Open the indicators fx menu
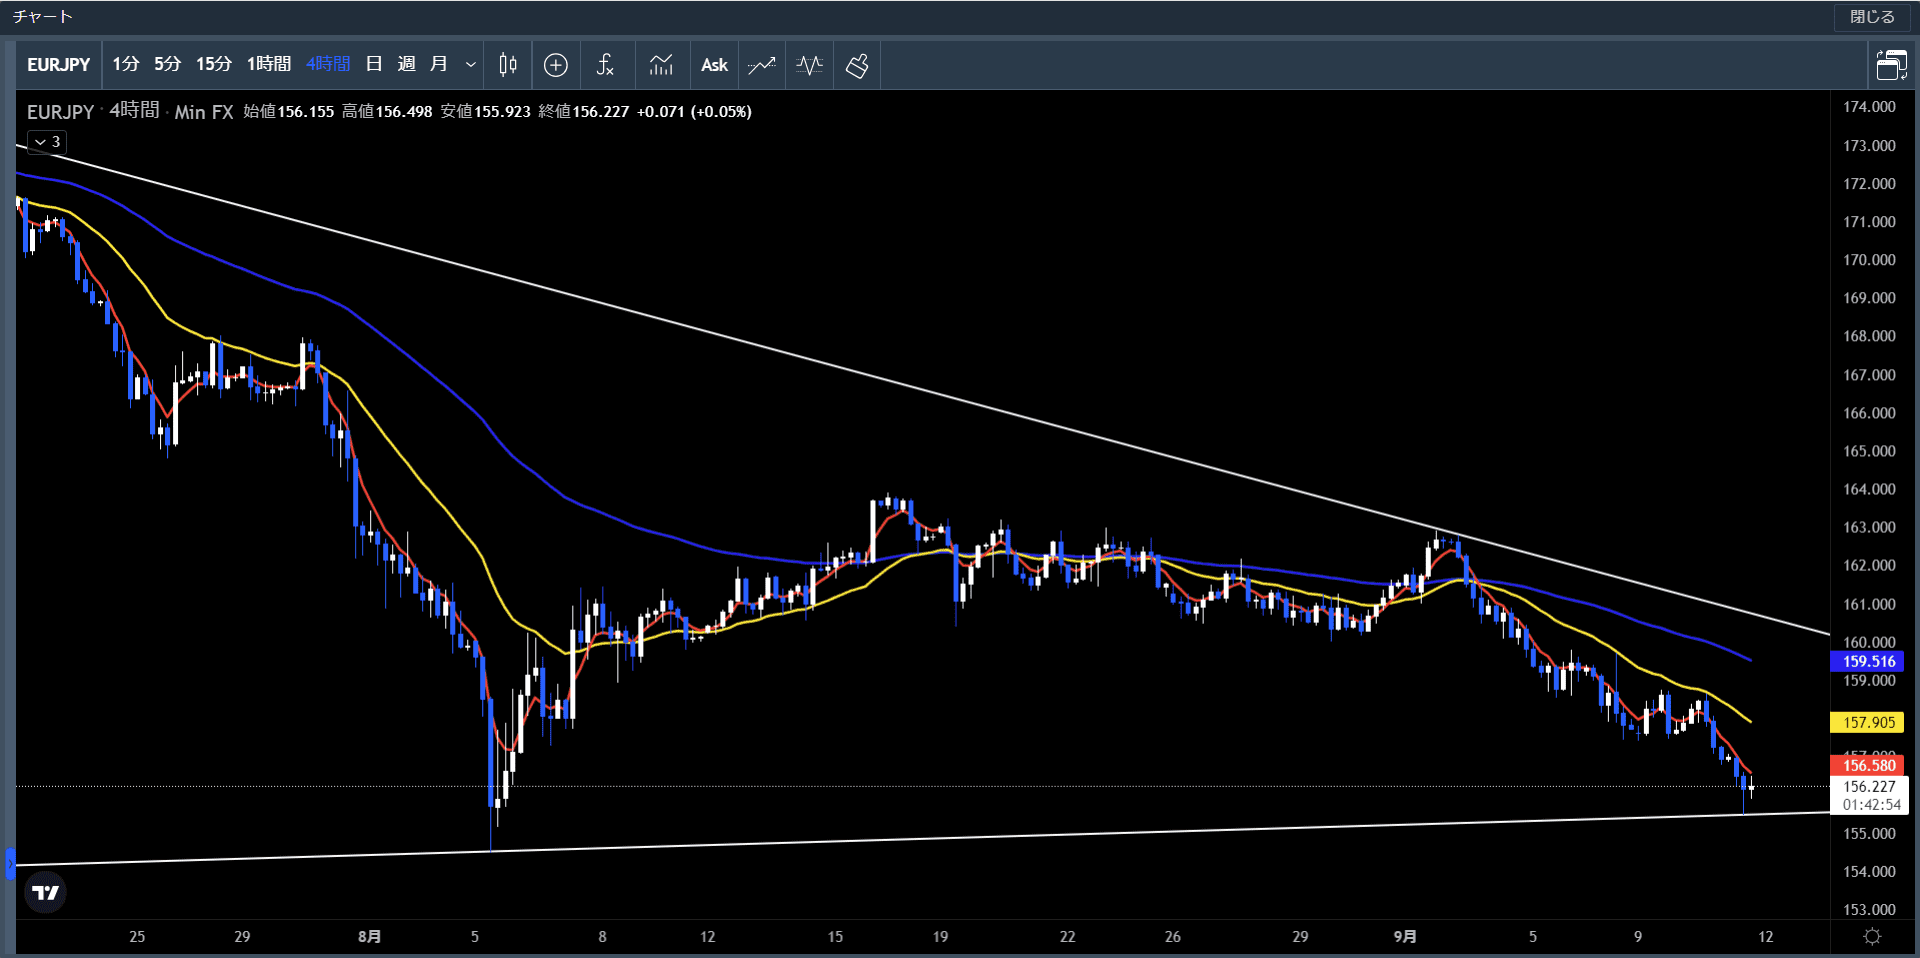 [x=604, y=65]
